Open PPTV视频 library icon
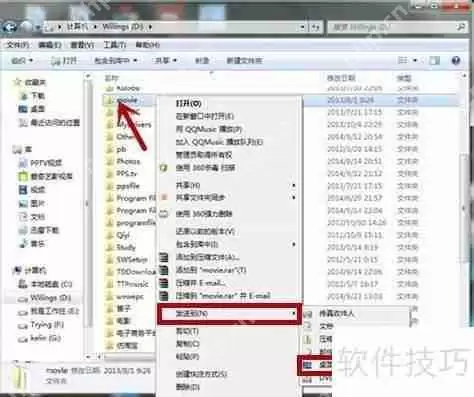 click(23, 163)
